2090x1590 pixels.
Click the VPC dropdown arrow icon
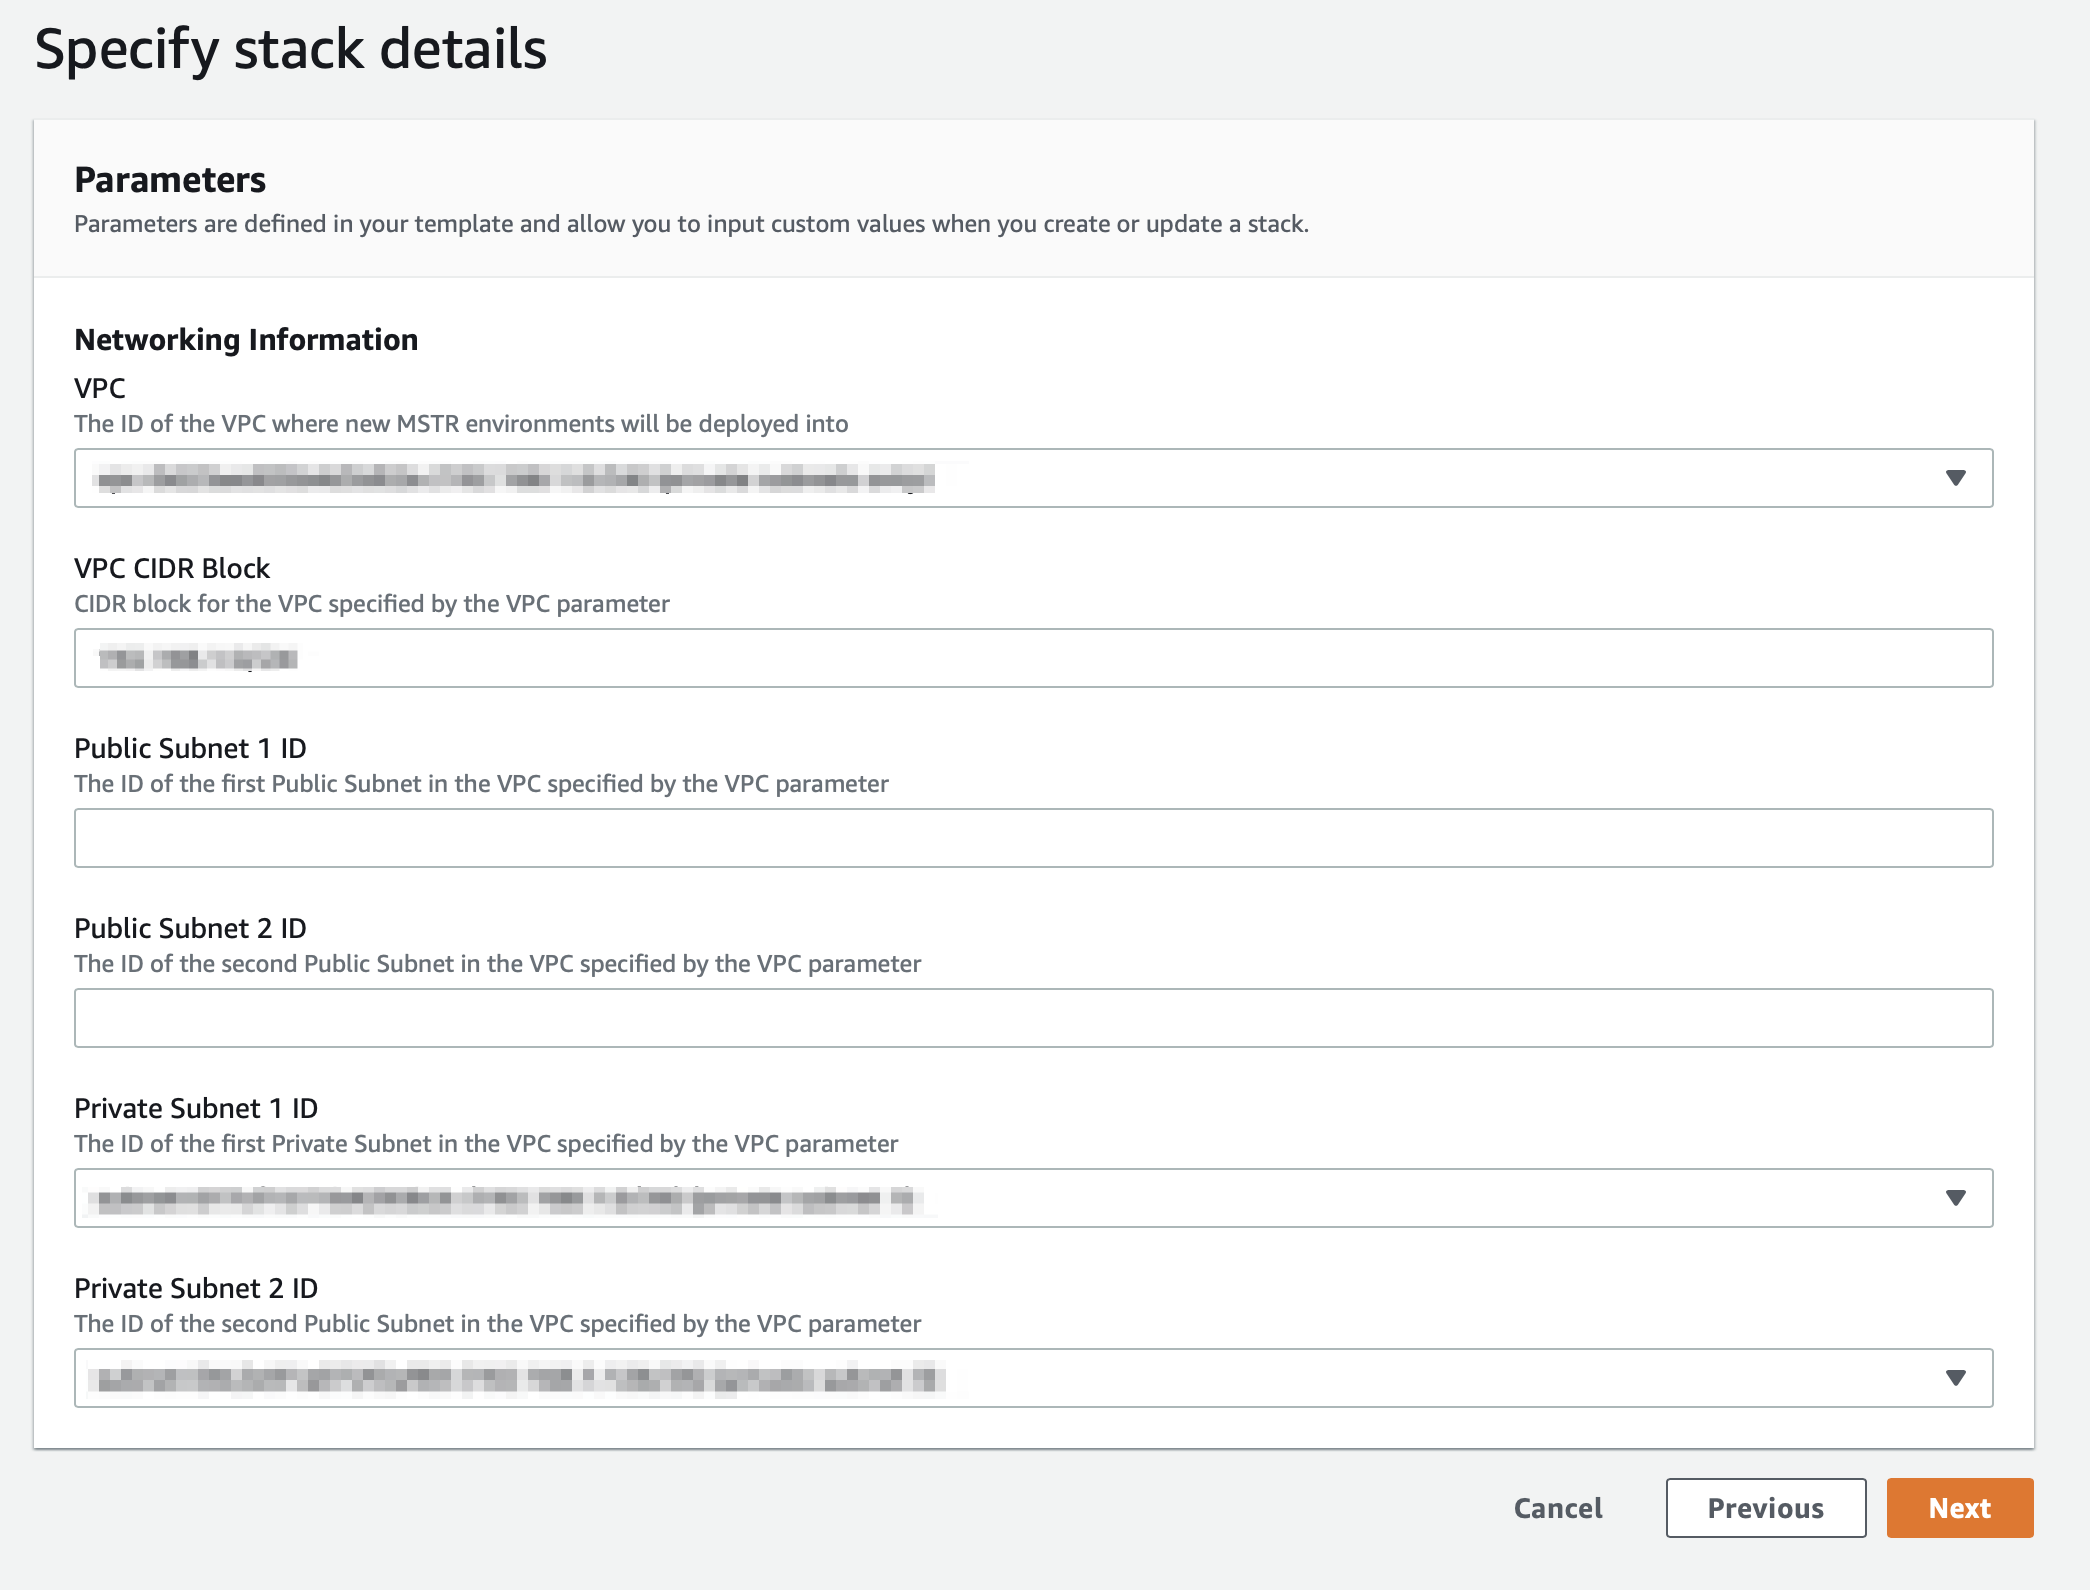pyautogui.click(x=1955, y=478)
